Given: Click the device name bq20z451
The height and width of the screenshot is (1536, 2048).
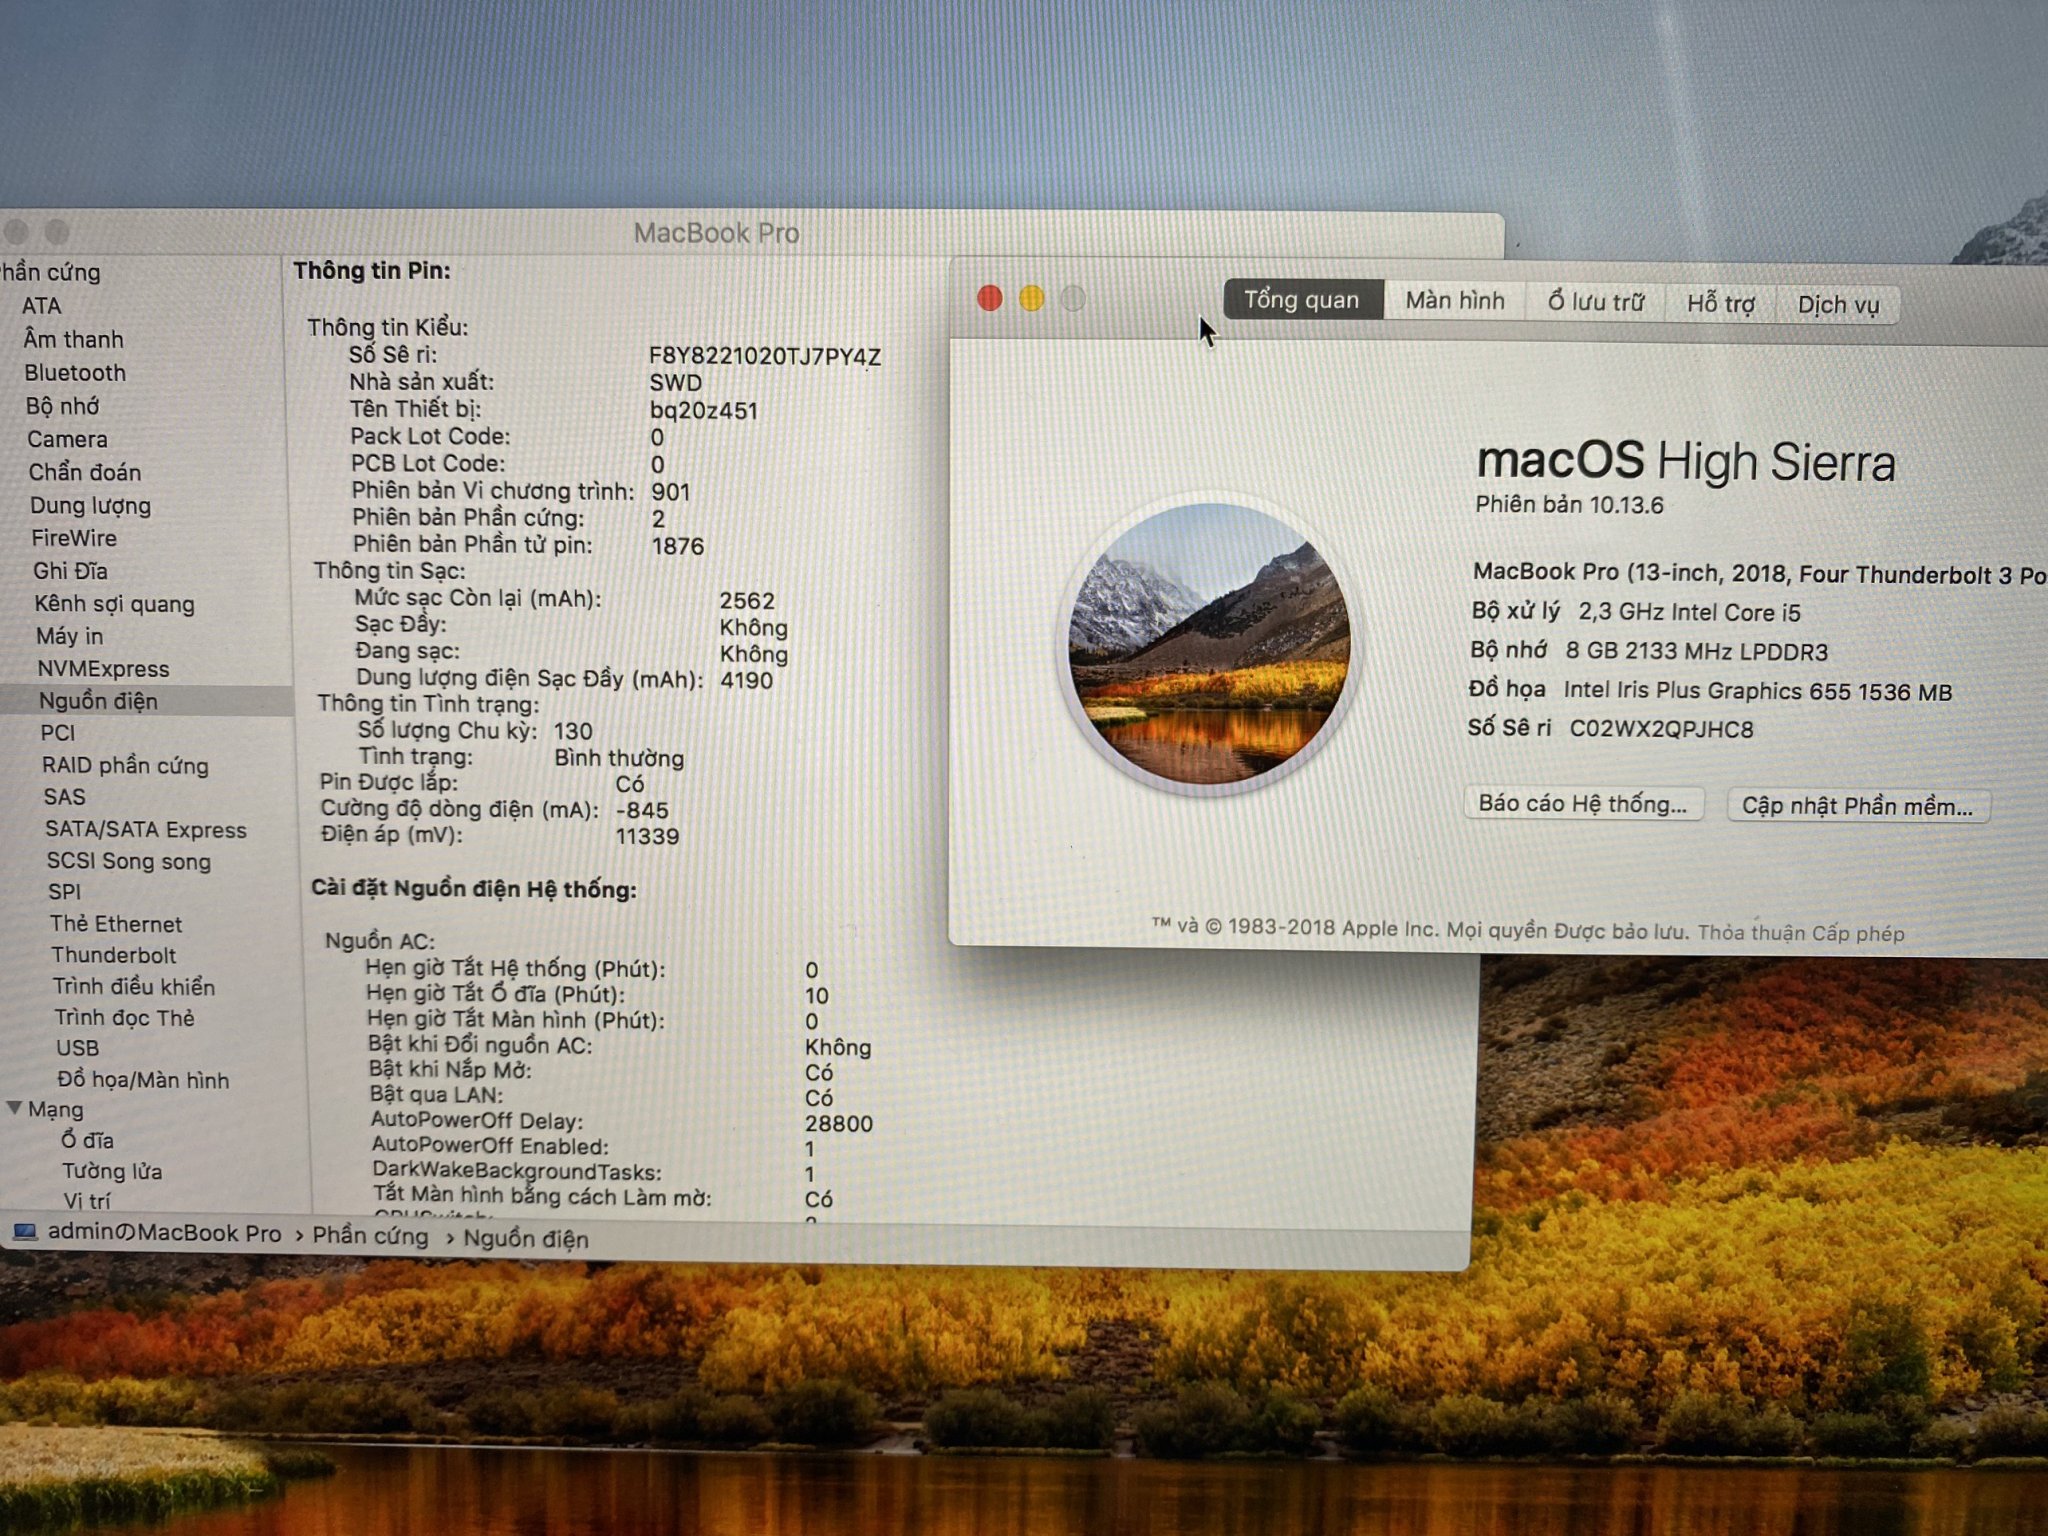Looking at the screenshot, I should 704,411.
